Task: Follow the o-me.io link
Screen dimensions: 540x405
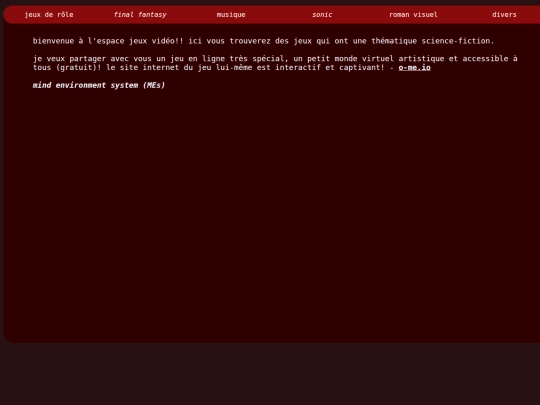Action: (415, 68)
